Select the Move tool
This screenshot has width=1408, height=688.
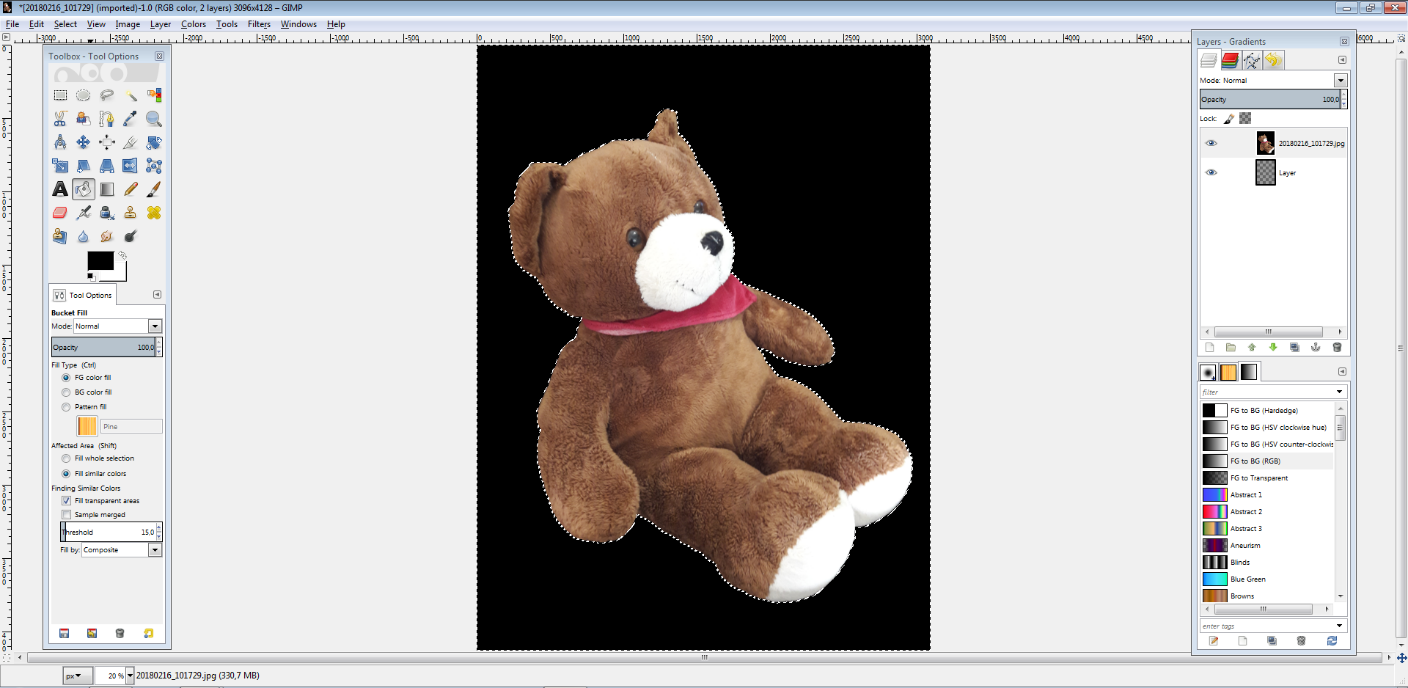[x=83, y=143]
